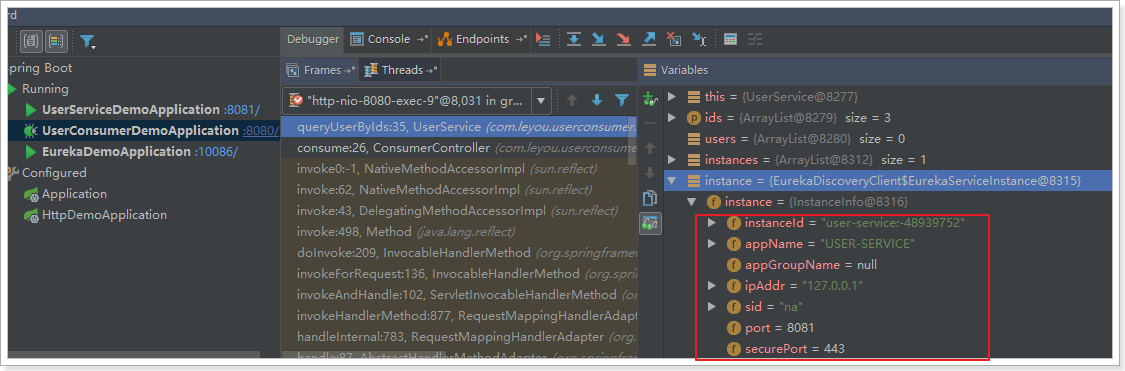Viewport: 1125px width, 371px height.
Task: Select UserServiceDemoApplication in the run list
Action: pos(131,110)
